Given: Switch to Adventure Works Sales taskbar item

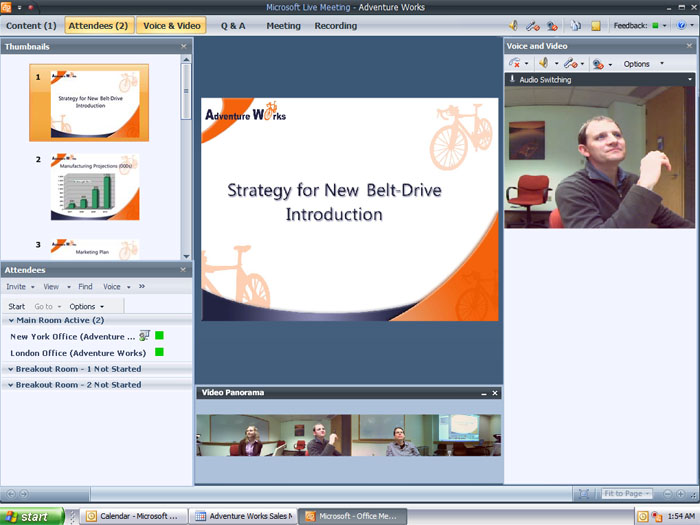Looking at the screenshot, I should pyautogui.click(x=242, y=516).
